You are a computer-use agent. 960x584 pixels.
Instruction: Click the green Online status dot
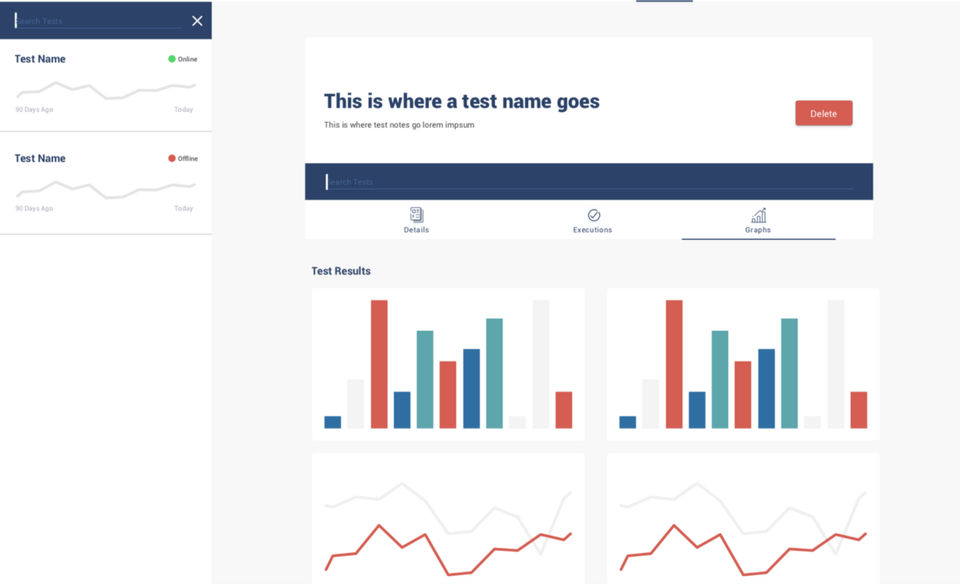coord(172,59)
